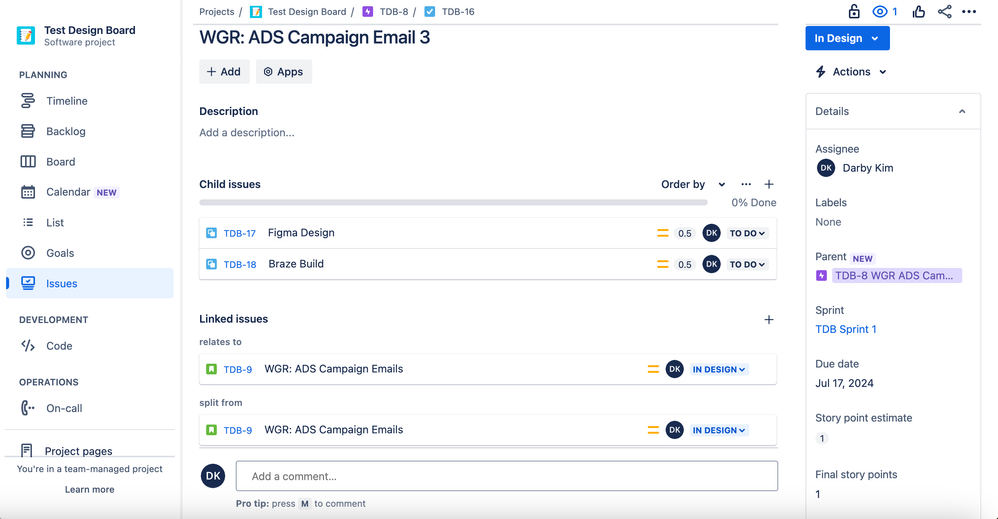998x519 pixels.
Task: Open the TDB-18 issue link
Action: 240,264
